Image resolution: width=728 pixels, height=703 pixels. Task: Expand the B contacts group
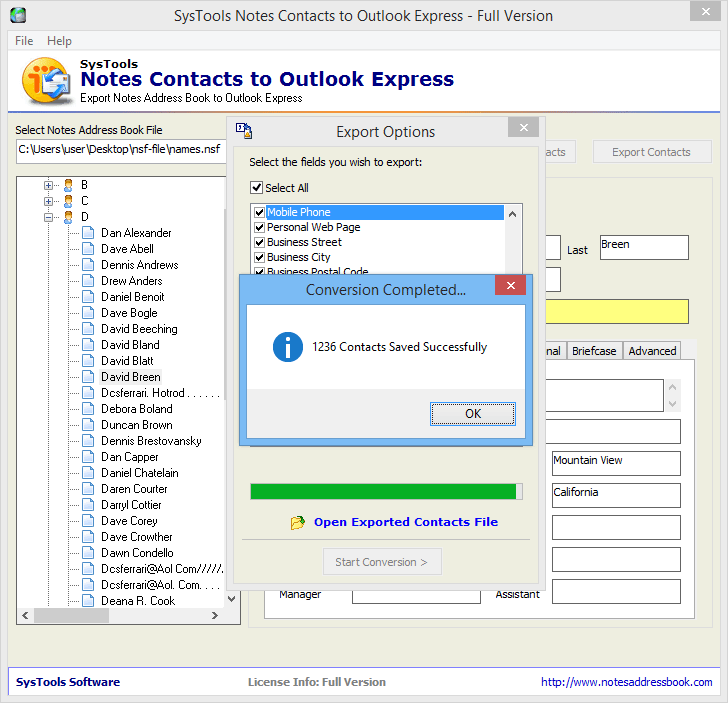click(x=48, y=185)
